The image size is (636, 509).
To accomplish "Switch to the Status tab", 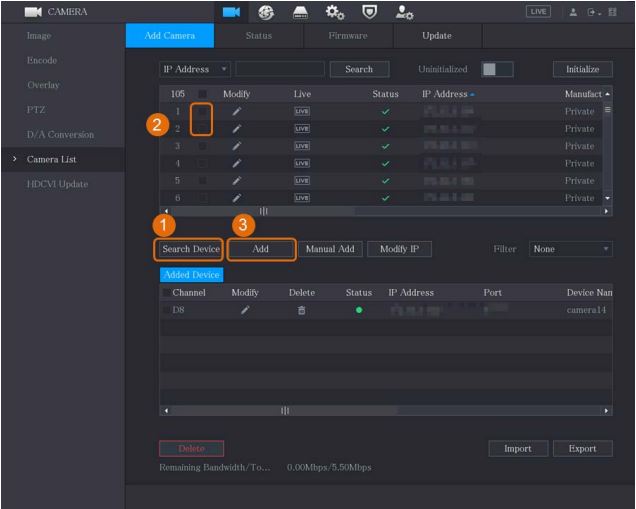I will 259,36.
